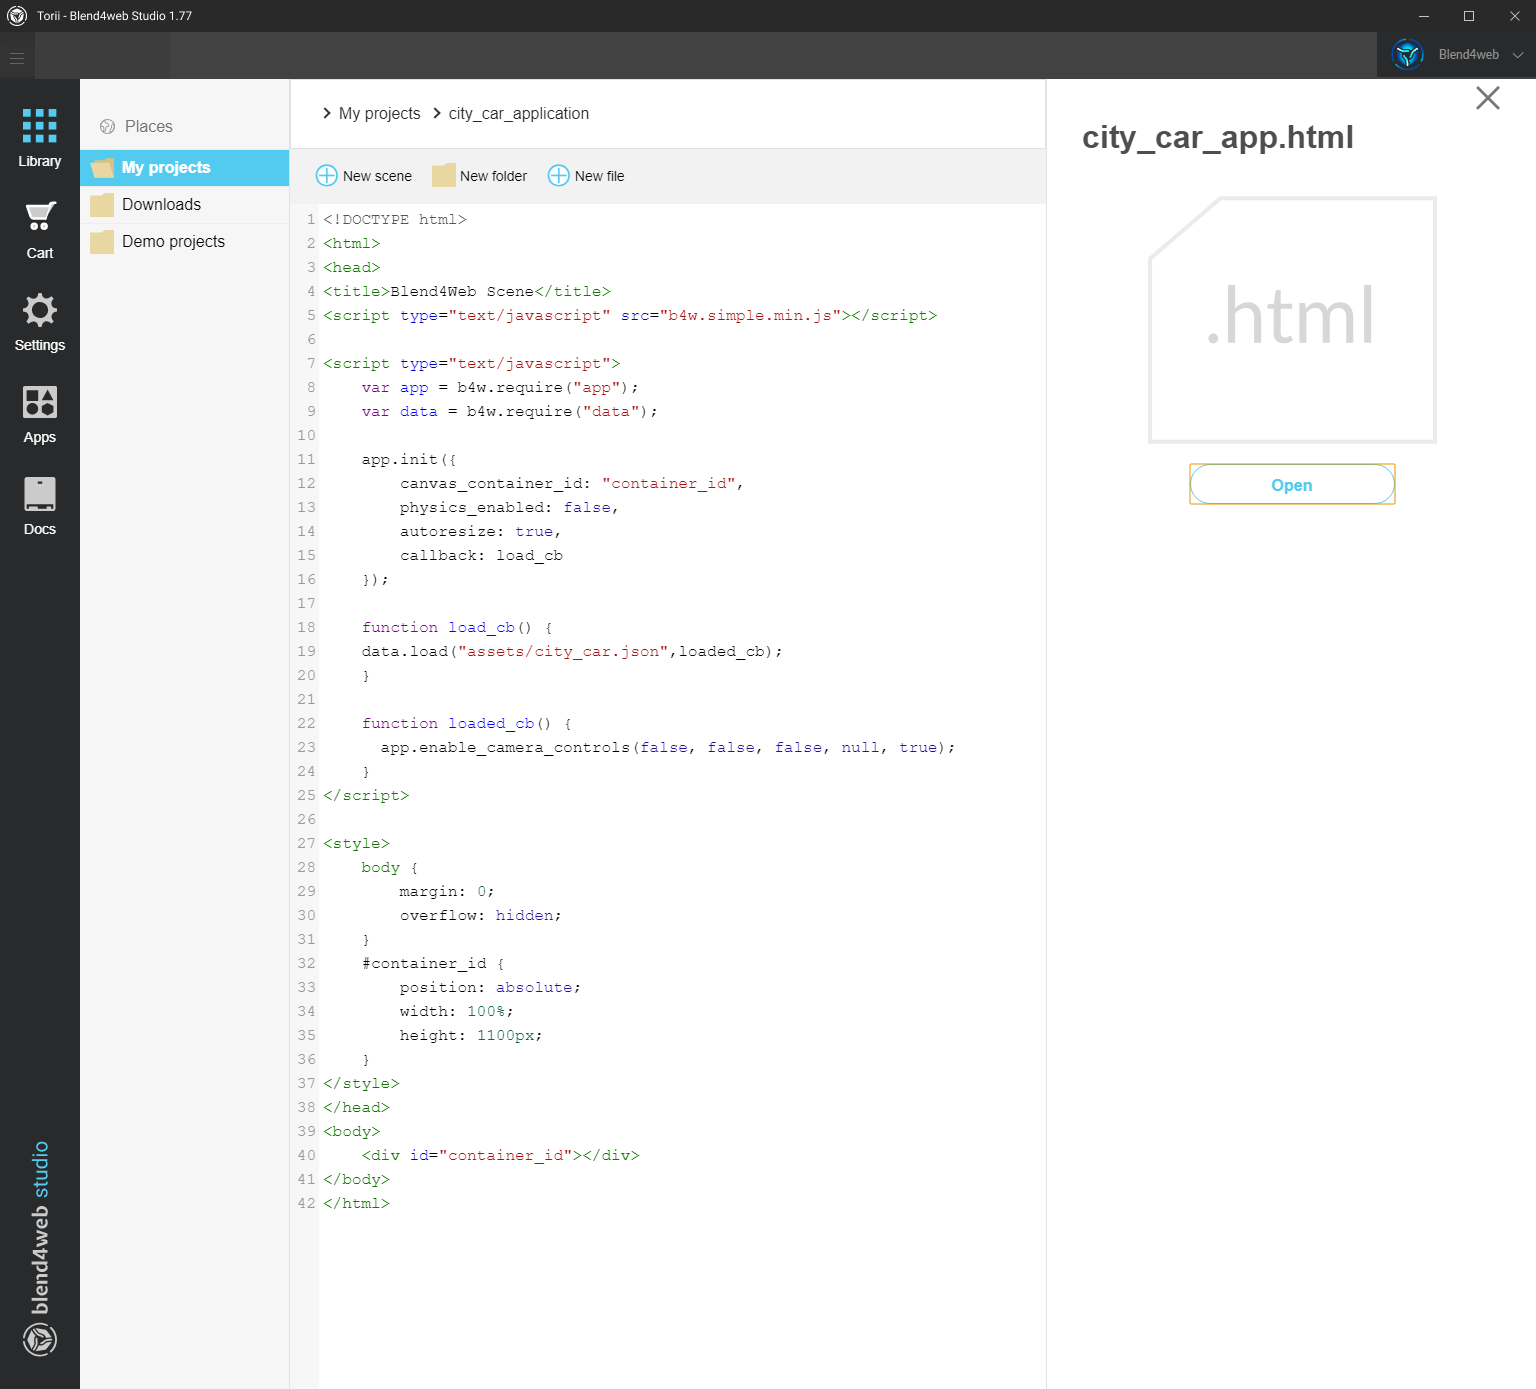Click the overflow: hidden style line

point(481,916)
